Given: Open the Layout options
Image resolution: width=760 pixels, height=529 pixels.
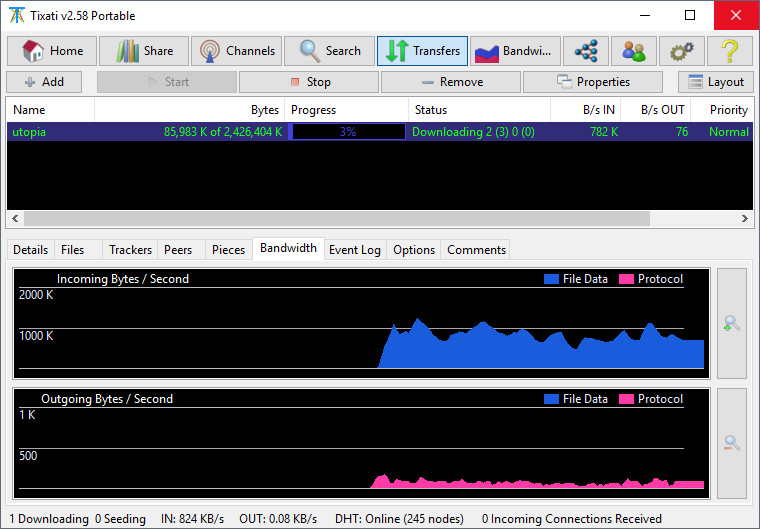Looking at the screenshot, I should (x=716, y=82).
